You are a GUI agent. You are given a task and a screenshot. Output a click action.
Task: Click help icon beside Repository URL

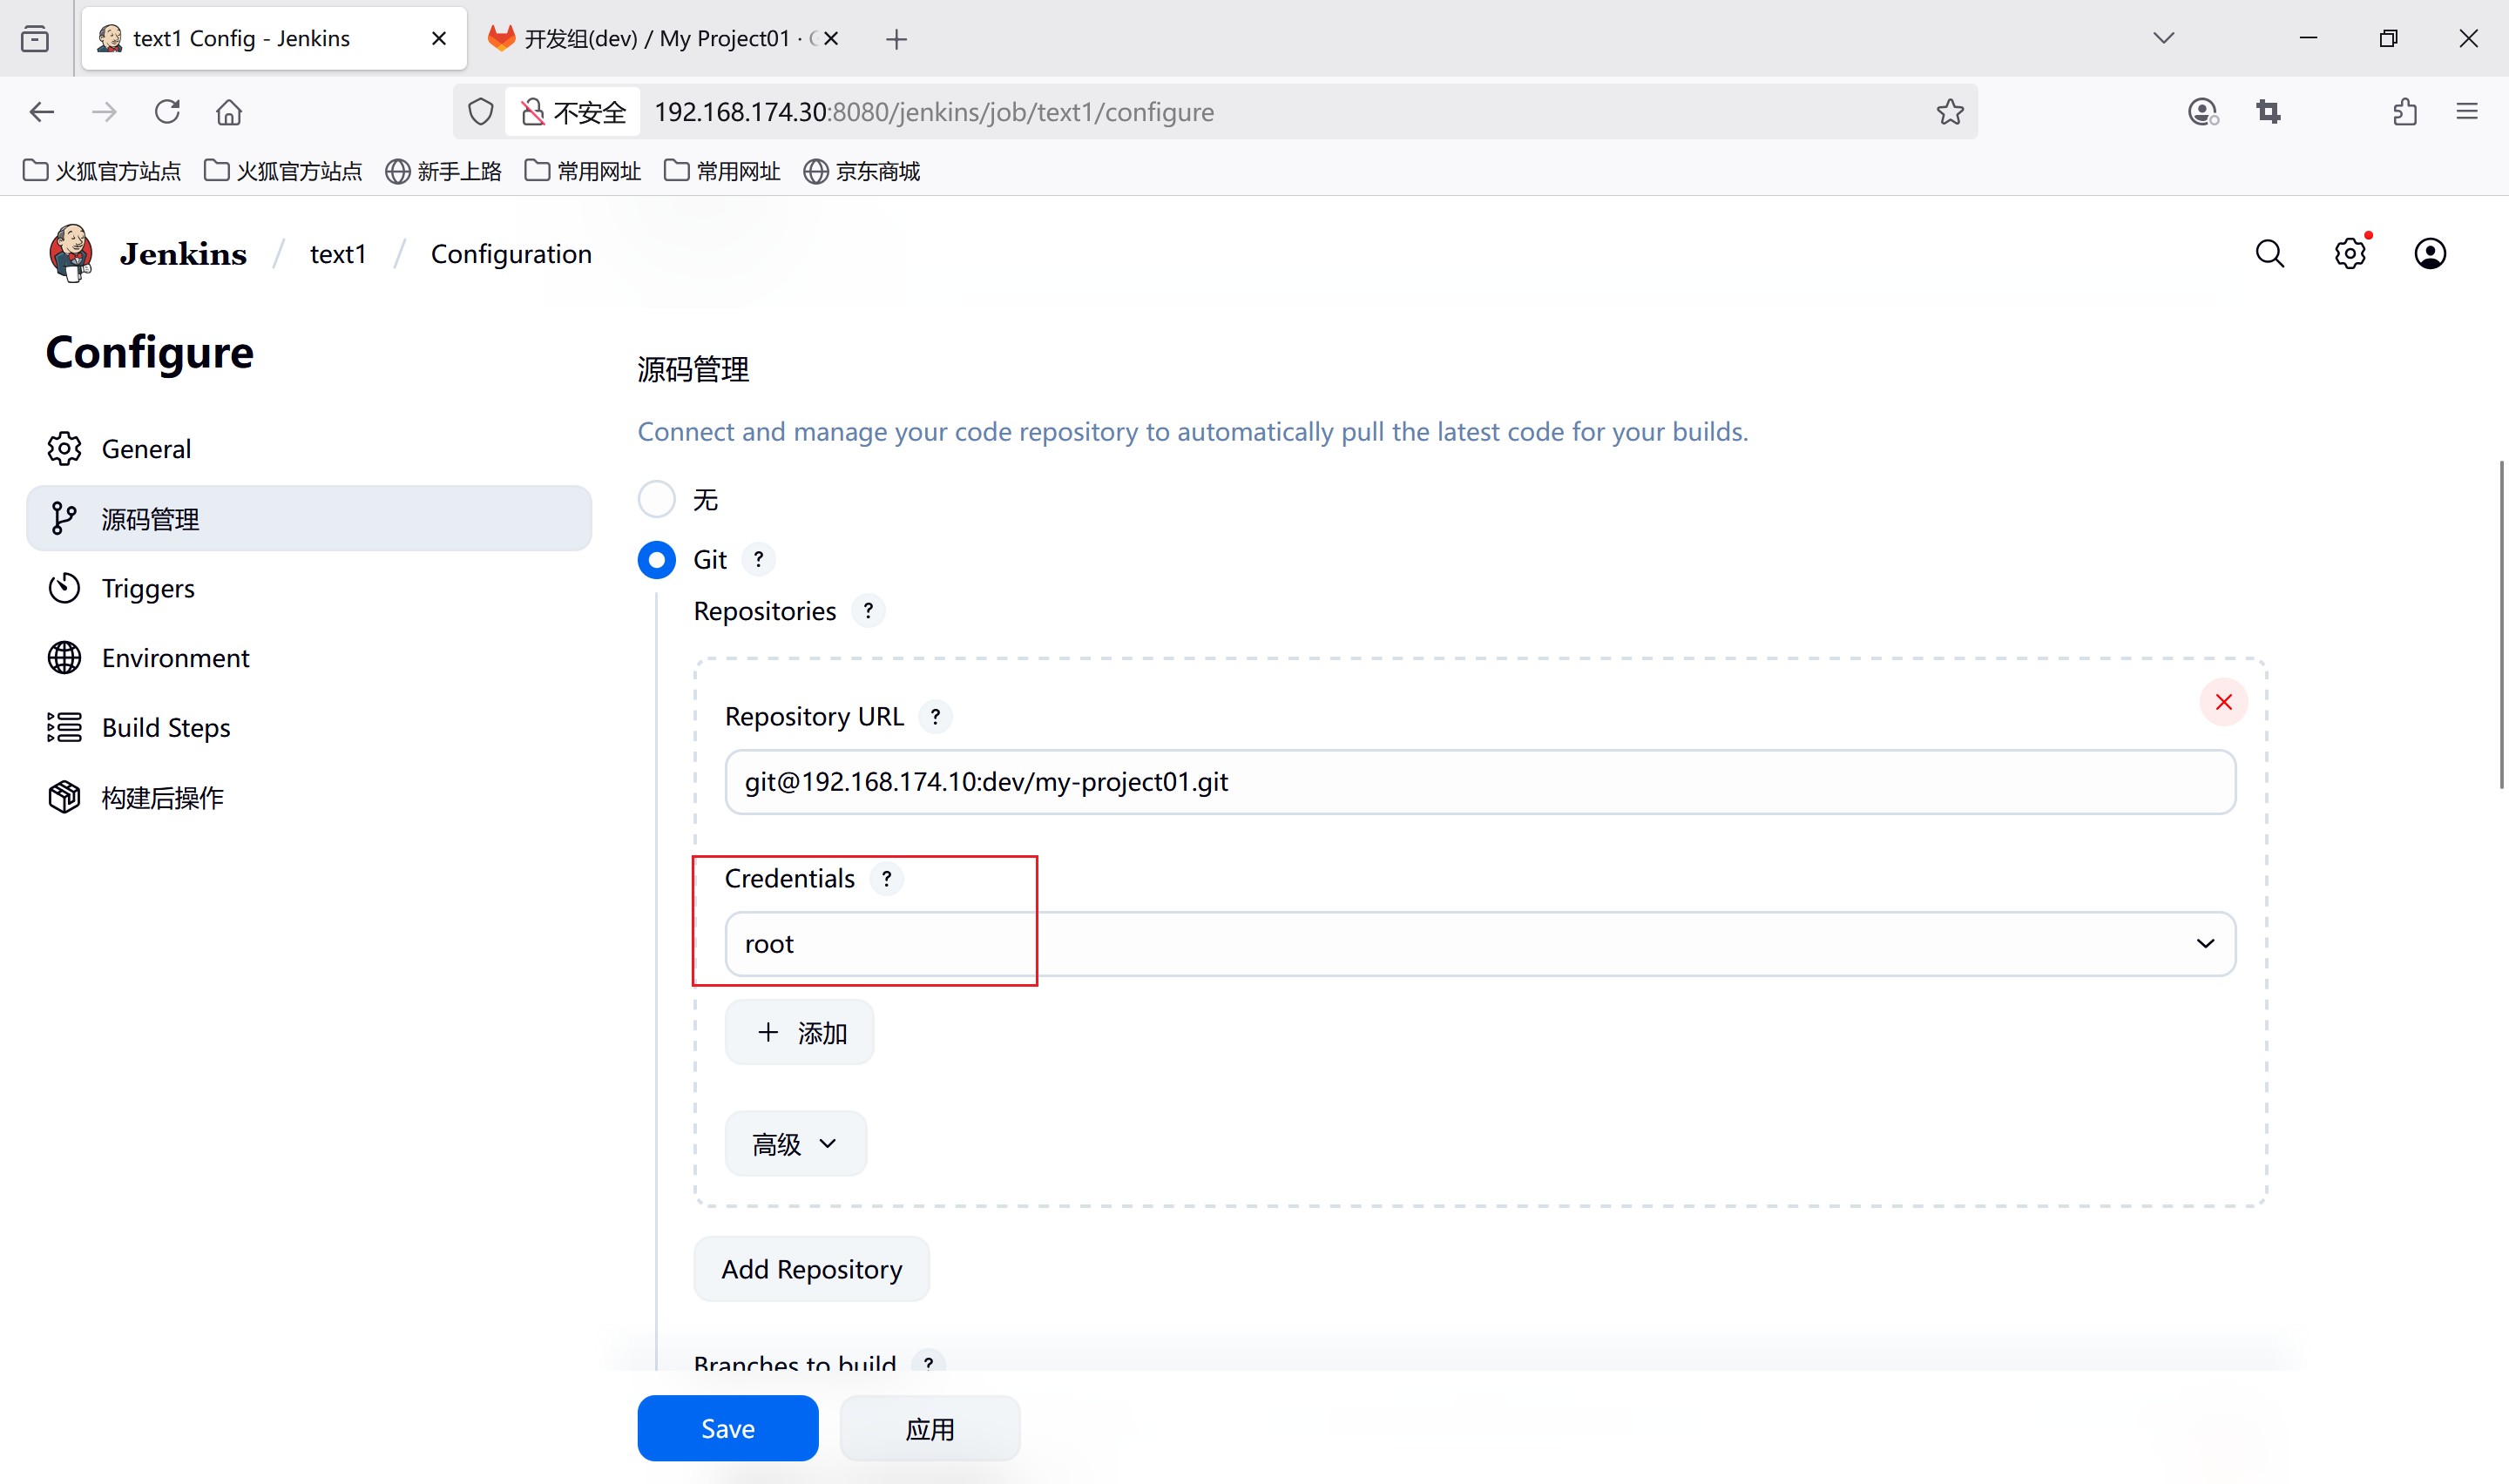(935, 717)
